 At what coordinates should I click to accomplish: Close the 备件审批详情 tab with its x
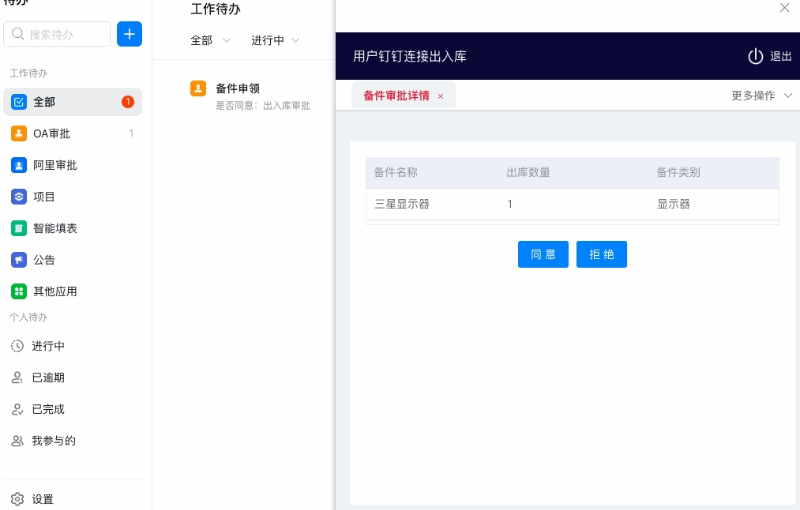[440, 96]
